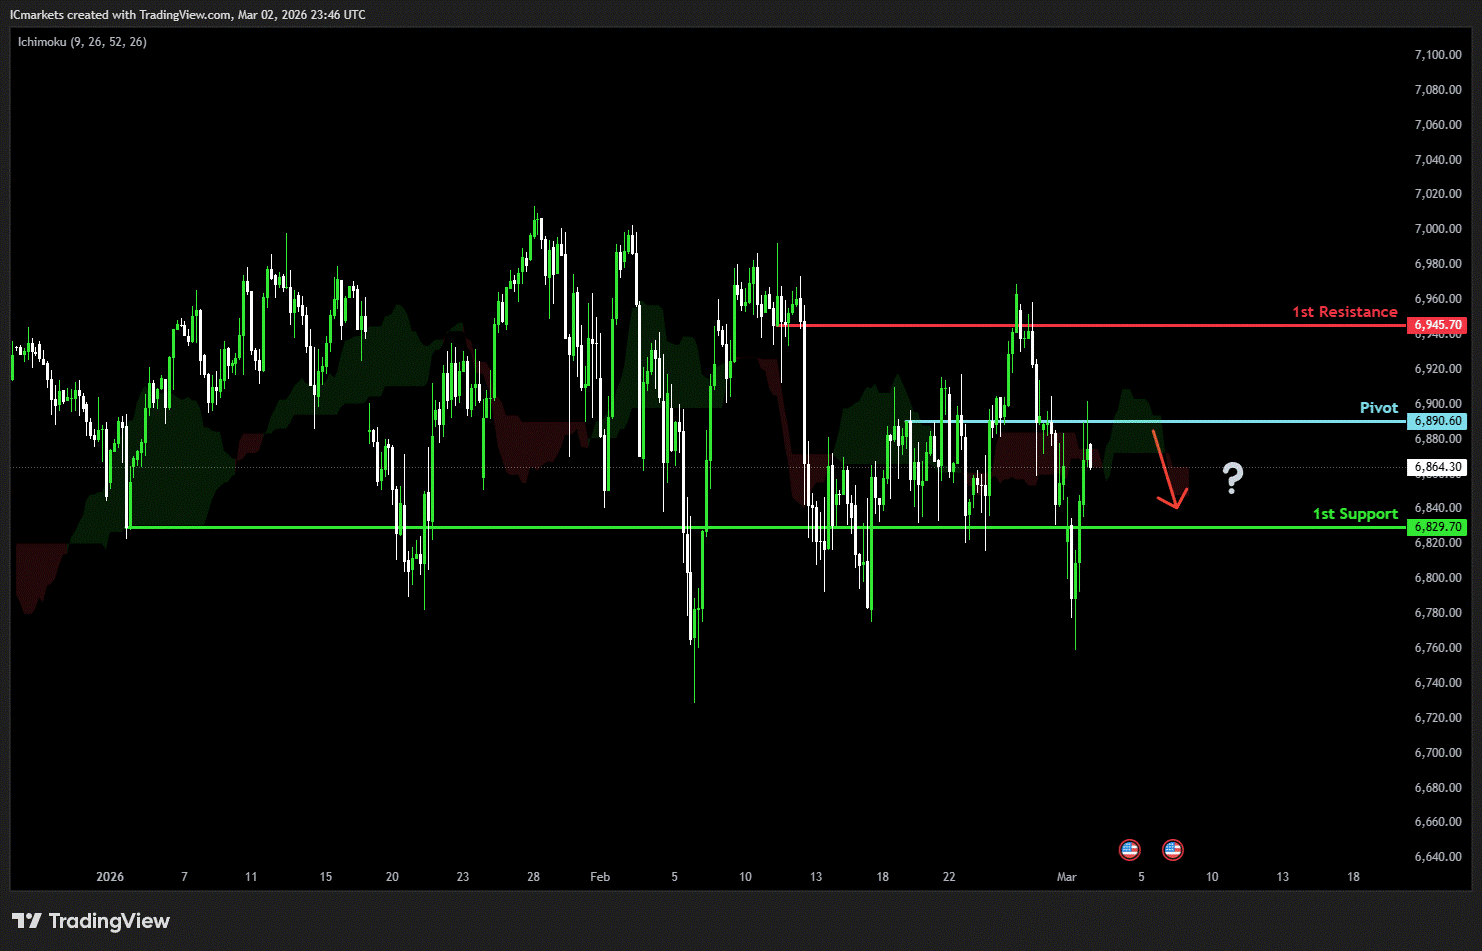Click the Pivot text label
This screenshot has height=951, width=1482.
click(1378, 408)
